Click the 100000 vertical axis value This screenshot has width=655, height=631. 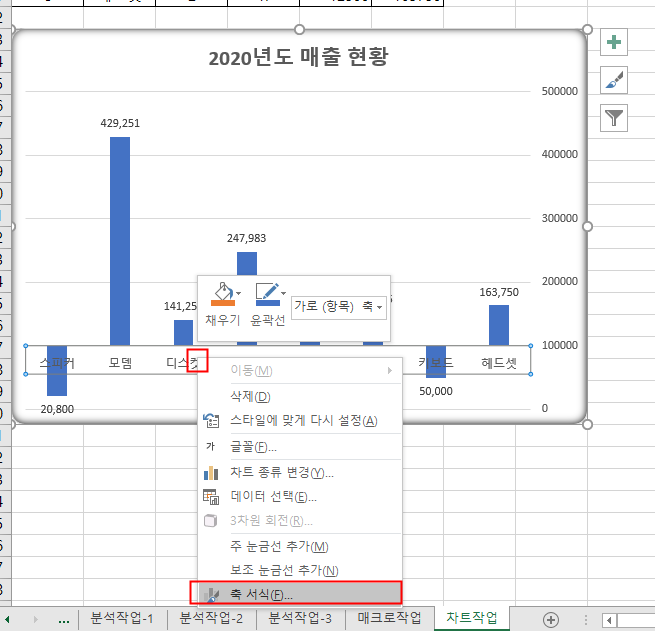[x=560, y=345]
